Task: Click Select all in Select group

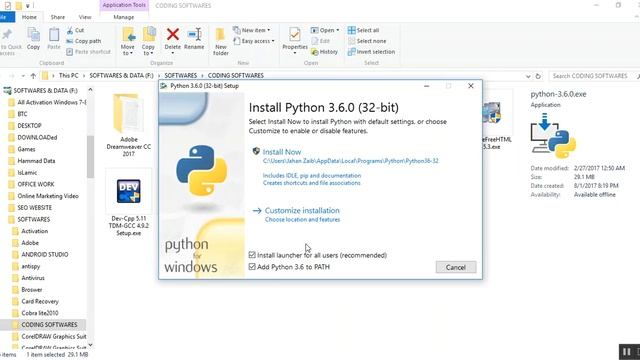Action: 363,30
